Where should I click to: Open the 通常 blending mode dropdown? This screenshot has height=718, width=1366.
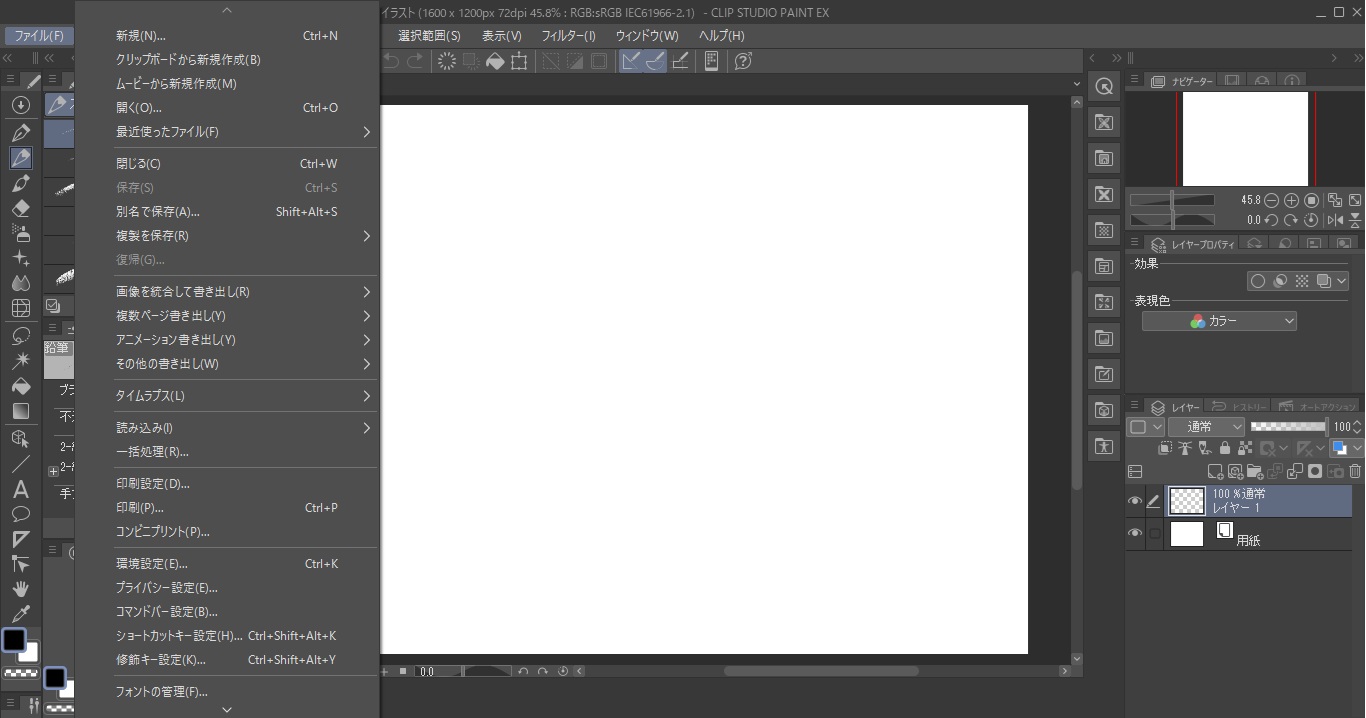click(1206, 427)
